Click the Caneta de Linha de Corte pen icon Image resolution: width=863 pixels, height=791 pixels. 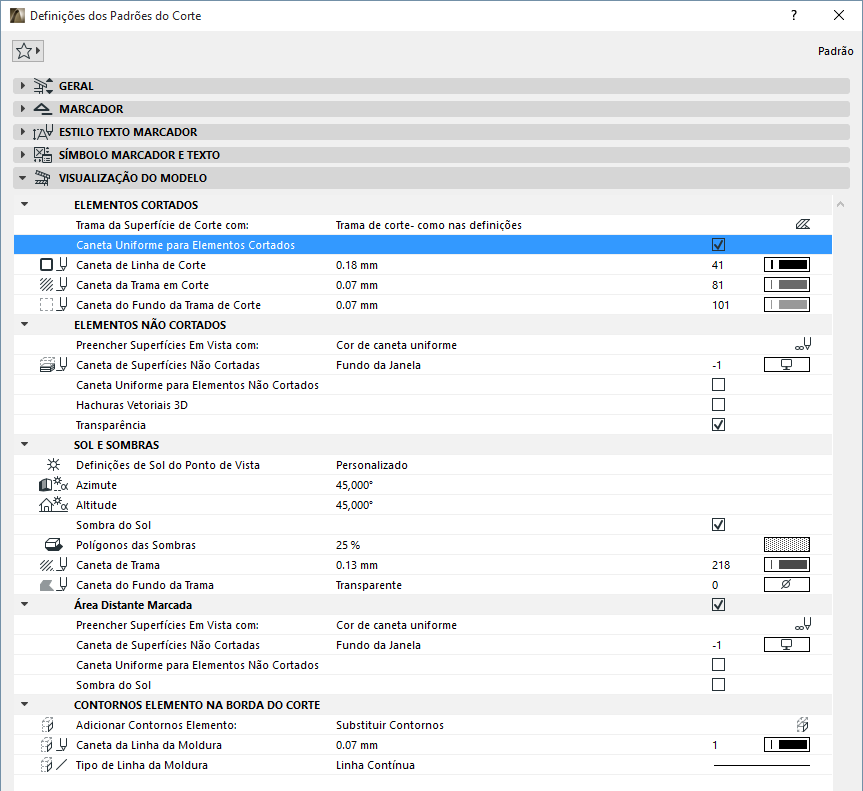tap(54, 265)
